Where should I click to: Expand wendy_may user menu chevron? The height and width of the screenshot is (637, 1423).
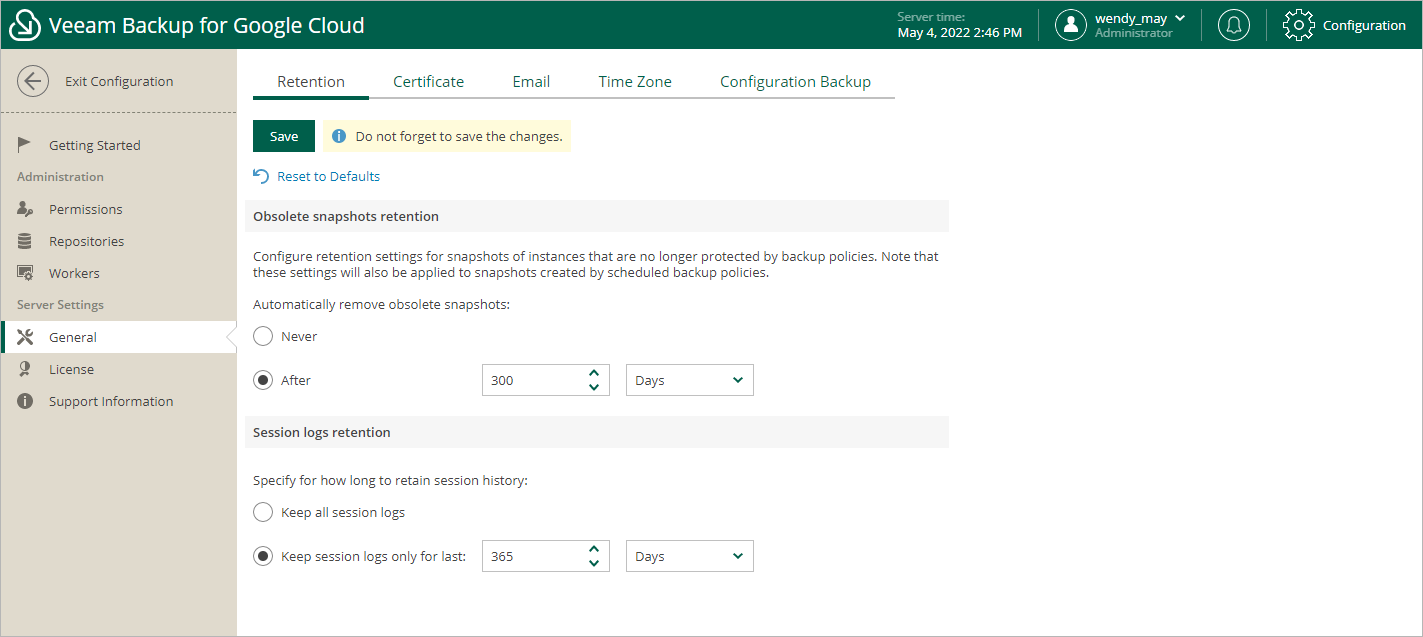pos(1180,18)
